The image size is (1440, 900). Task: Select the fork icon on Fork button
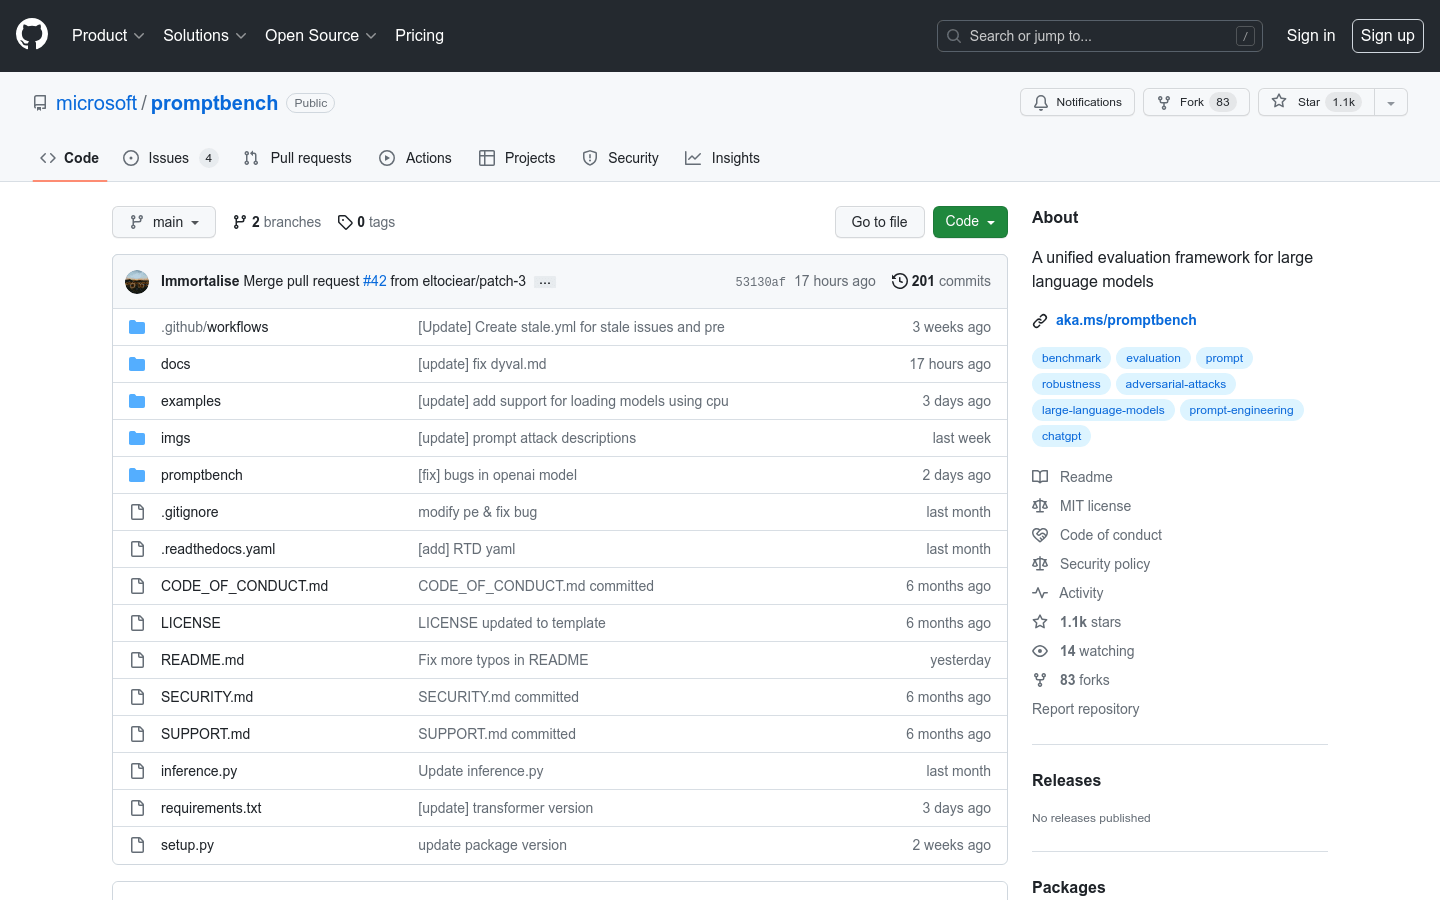pyautogui.click(x=1163, y=101)
